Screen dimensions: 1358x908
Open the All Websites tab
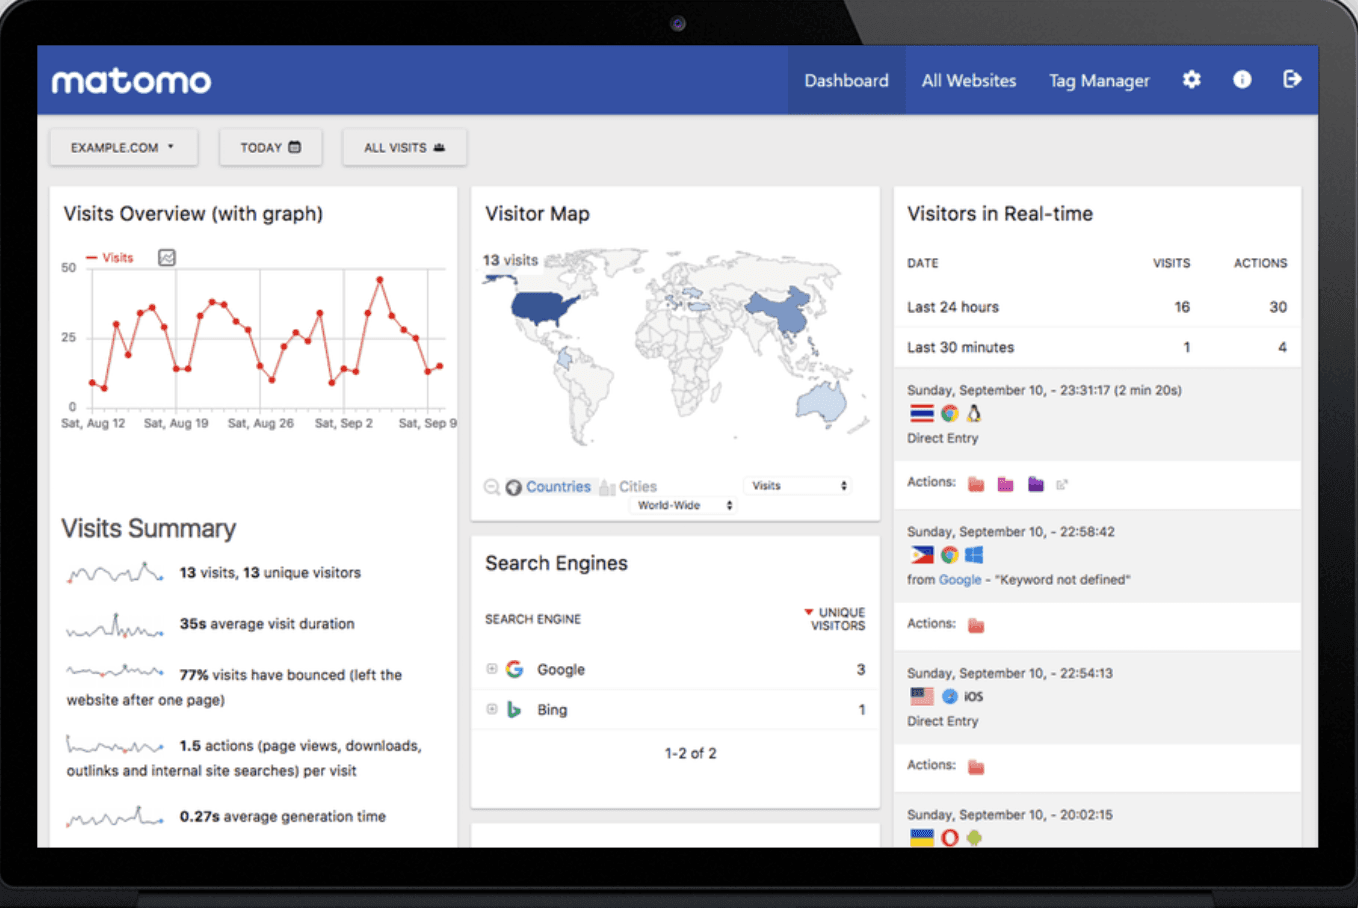click(968, 81)
